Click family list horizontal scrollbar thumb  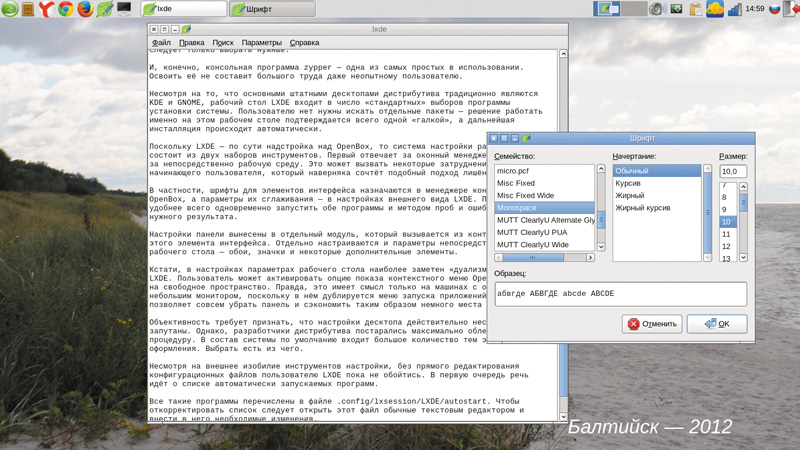click(x=533, y=258)
